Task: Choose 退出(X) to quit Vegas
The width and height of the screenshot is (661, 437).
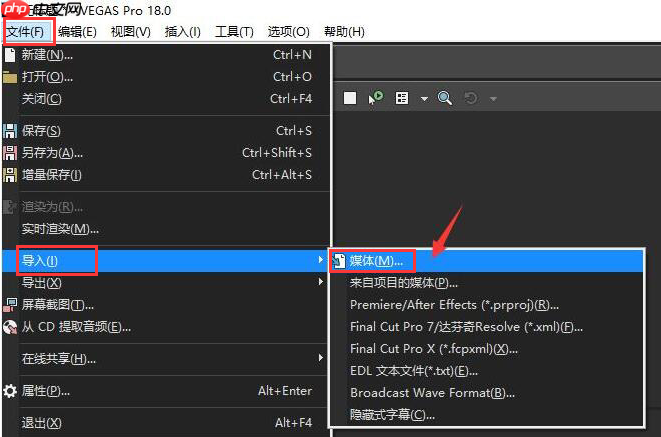Action: click(166, 423)
